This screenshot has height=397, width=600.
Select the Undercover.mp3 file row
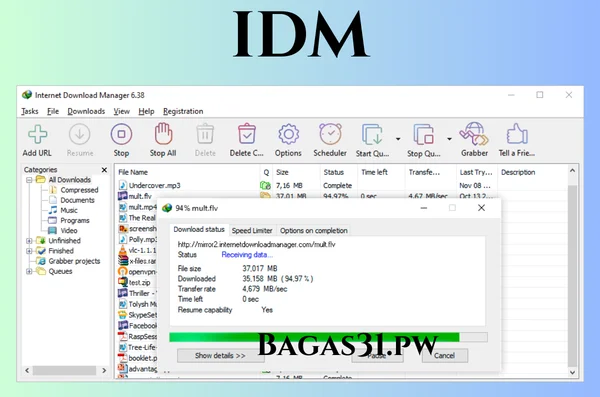(x=342, y=185)
